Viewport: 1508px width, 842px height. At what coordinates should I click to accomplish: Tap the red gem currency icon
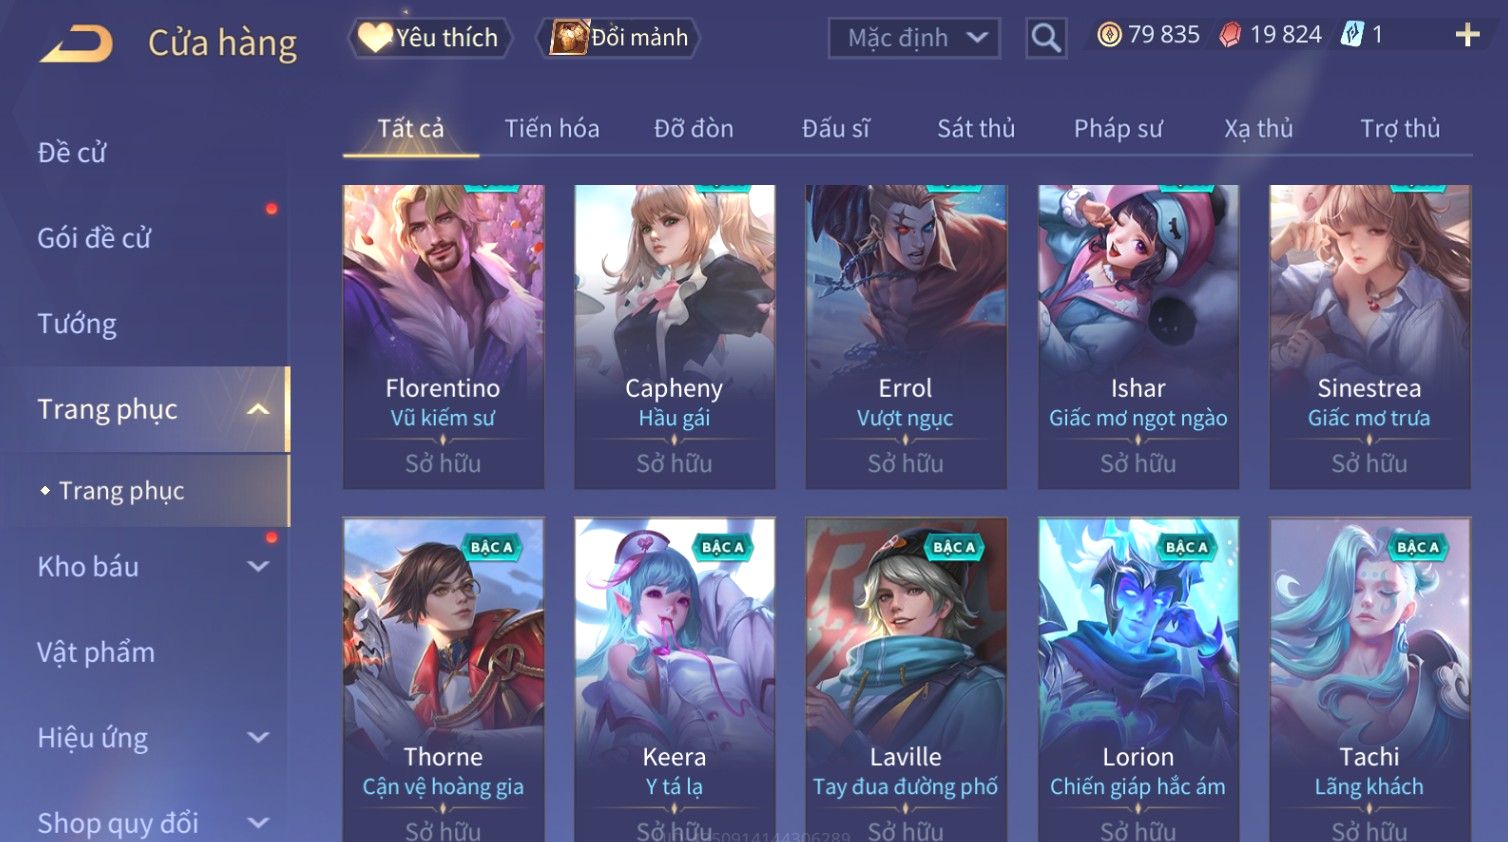(1230, 35)
